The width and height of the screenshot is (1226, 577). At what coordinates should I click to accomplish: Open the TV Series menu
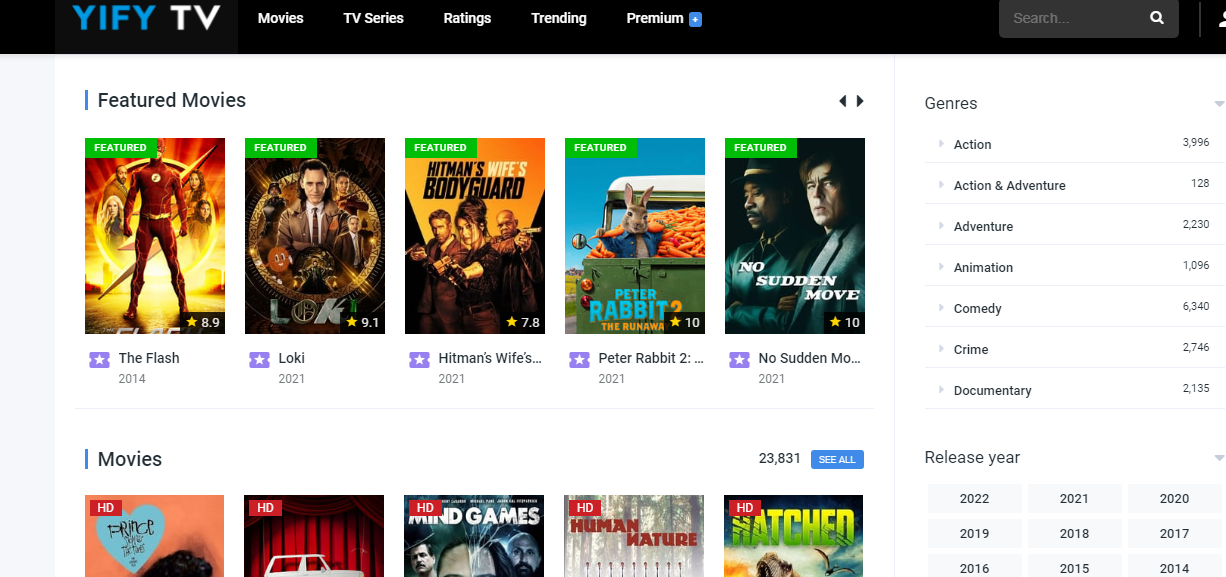pos(373,18)
